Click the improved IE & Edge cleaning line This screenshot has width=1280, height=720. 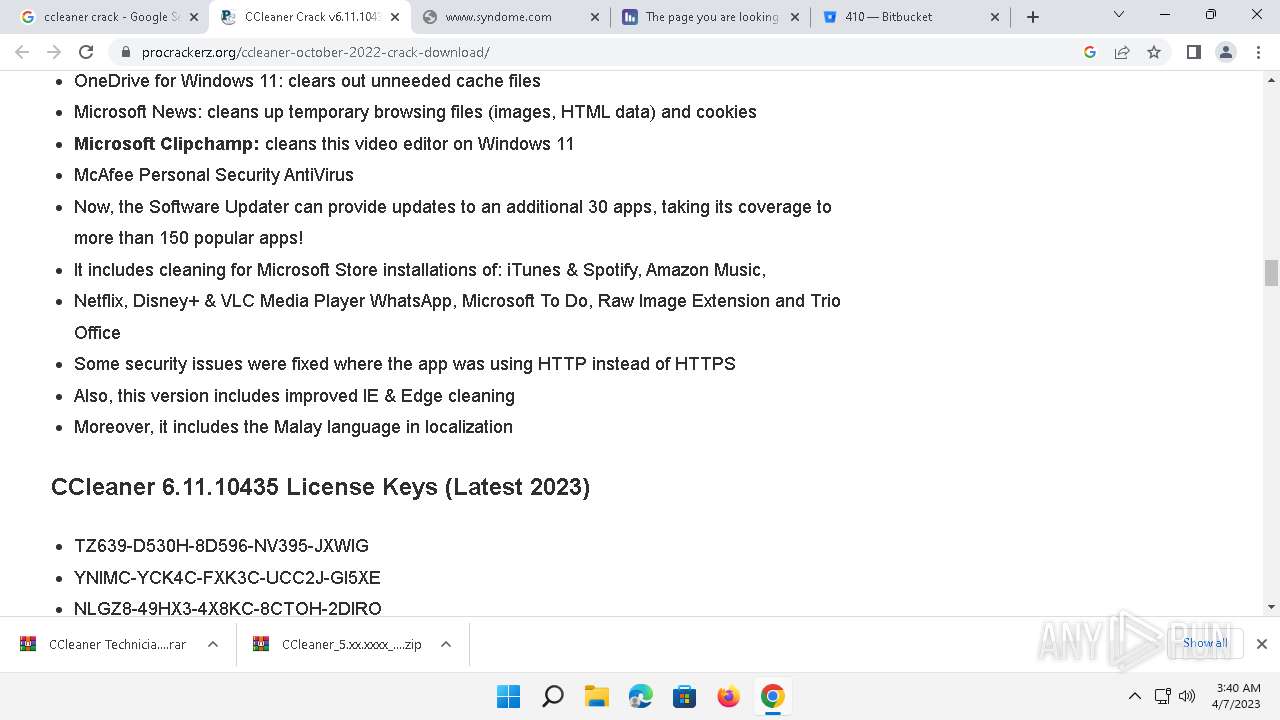(x=294, y=396)
